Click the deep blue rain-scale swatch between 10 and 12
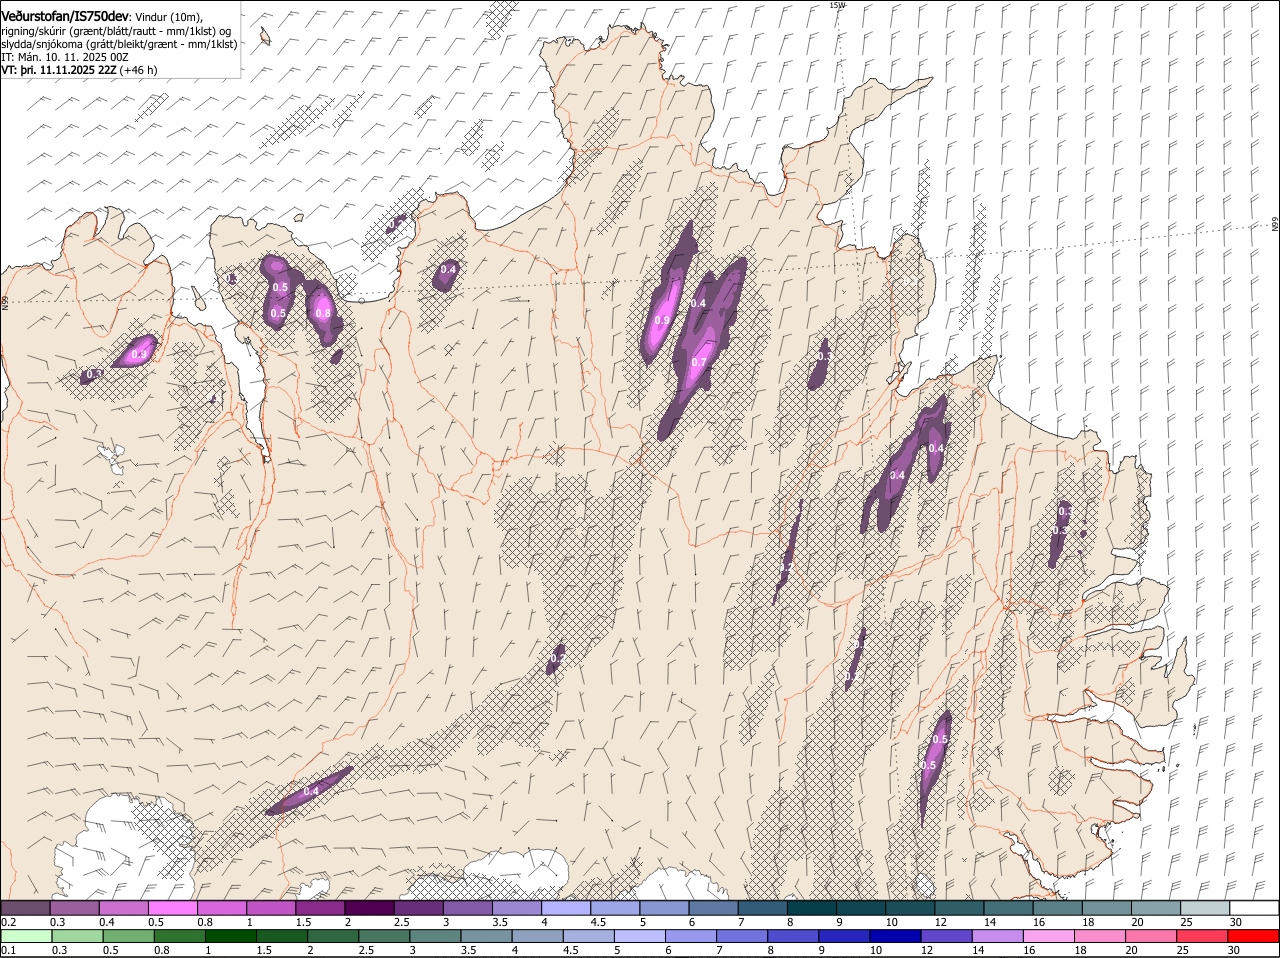This screenshot has height=958, width=1280. coord(896,936)
